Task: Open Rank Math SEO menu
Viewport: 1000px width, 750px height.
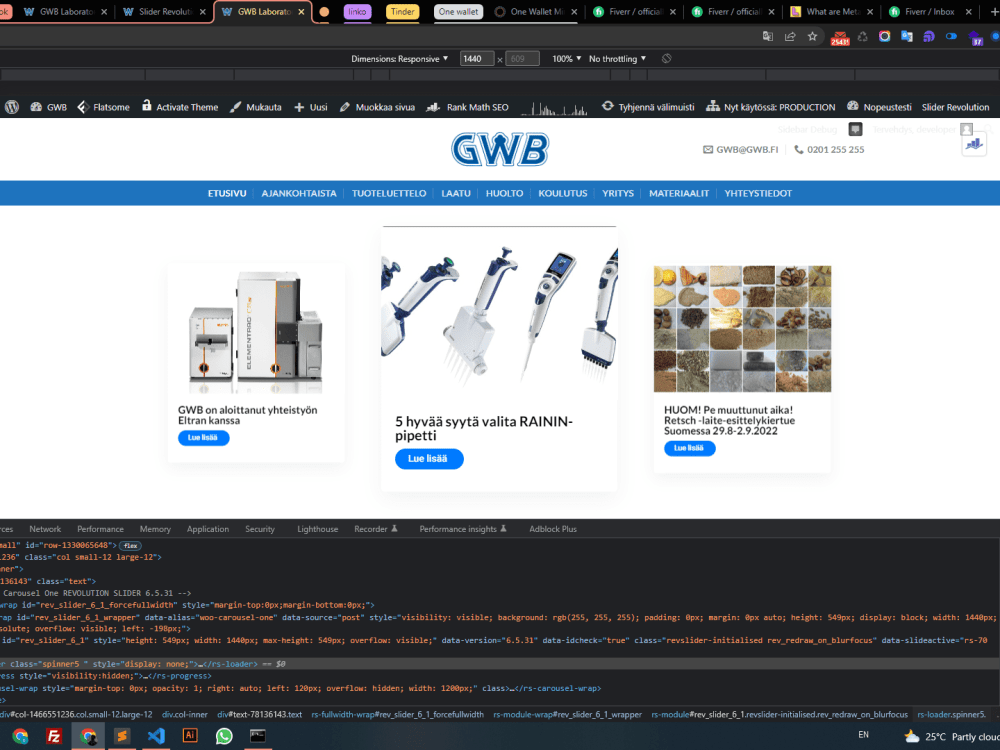Action: 467,107
